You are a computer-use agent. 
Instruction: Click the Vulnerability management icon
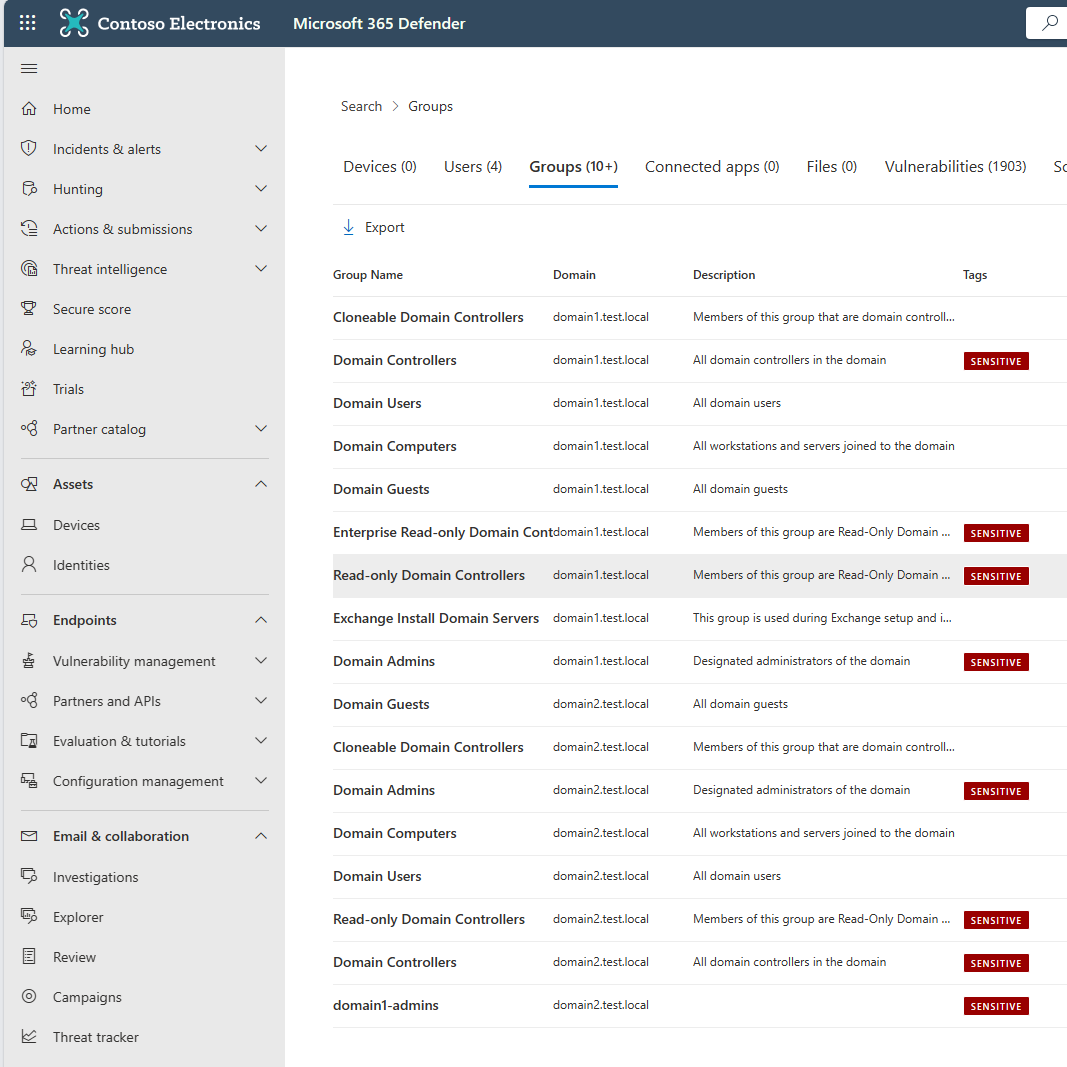point(29,661)
